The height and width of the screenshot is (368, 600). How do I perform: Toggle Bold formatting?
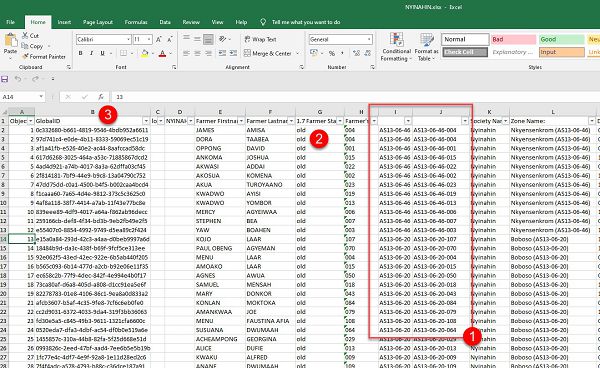click(x=80, y=53)
